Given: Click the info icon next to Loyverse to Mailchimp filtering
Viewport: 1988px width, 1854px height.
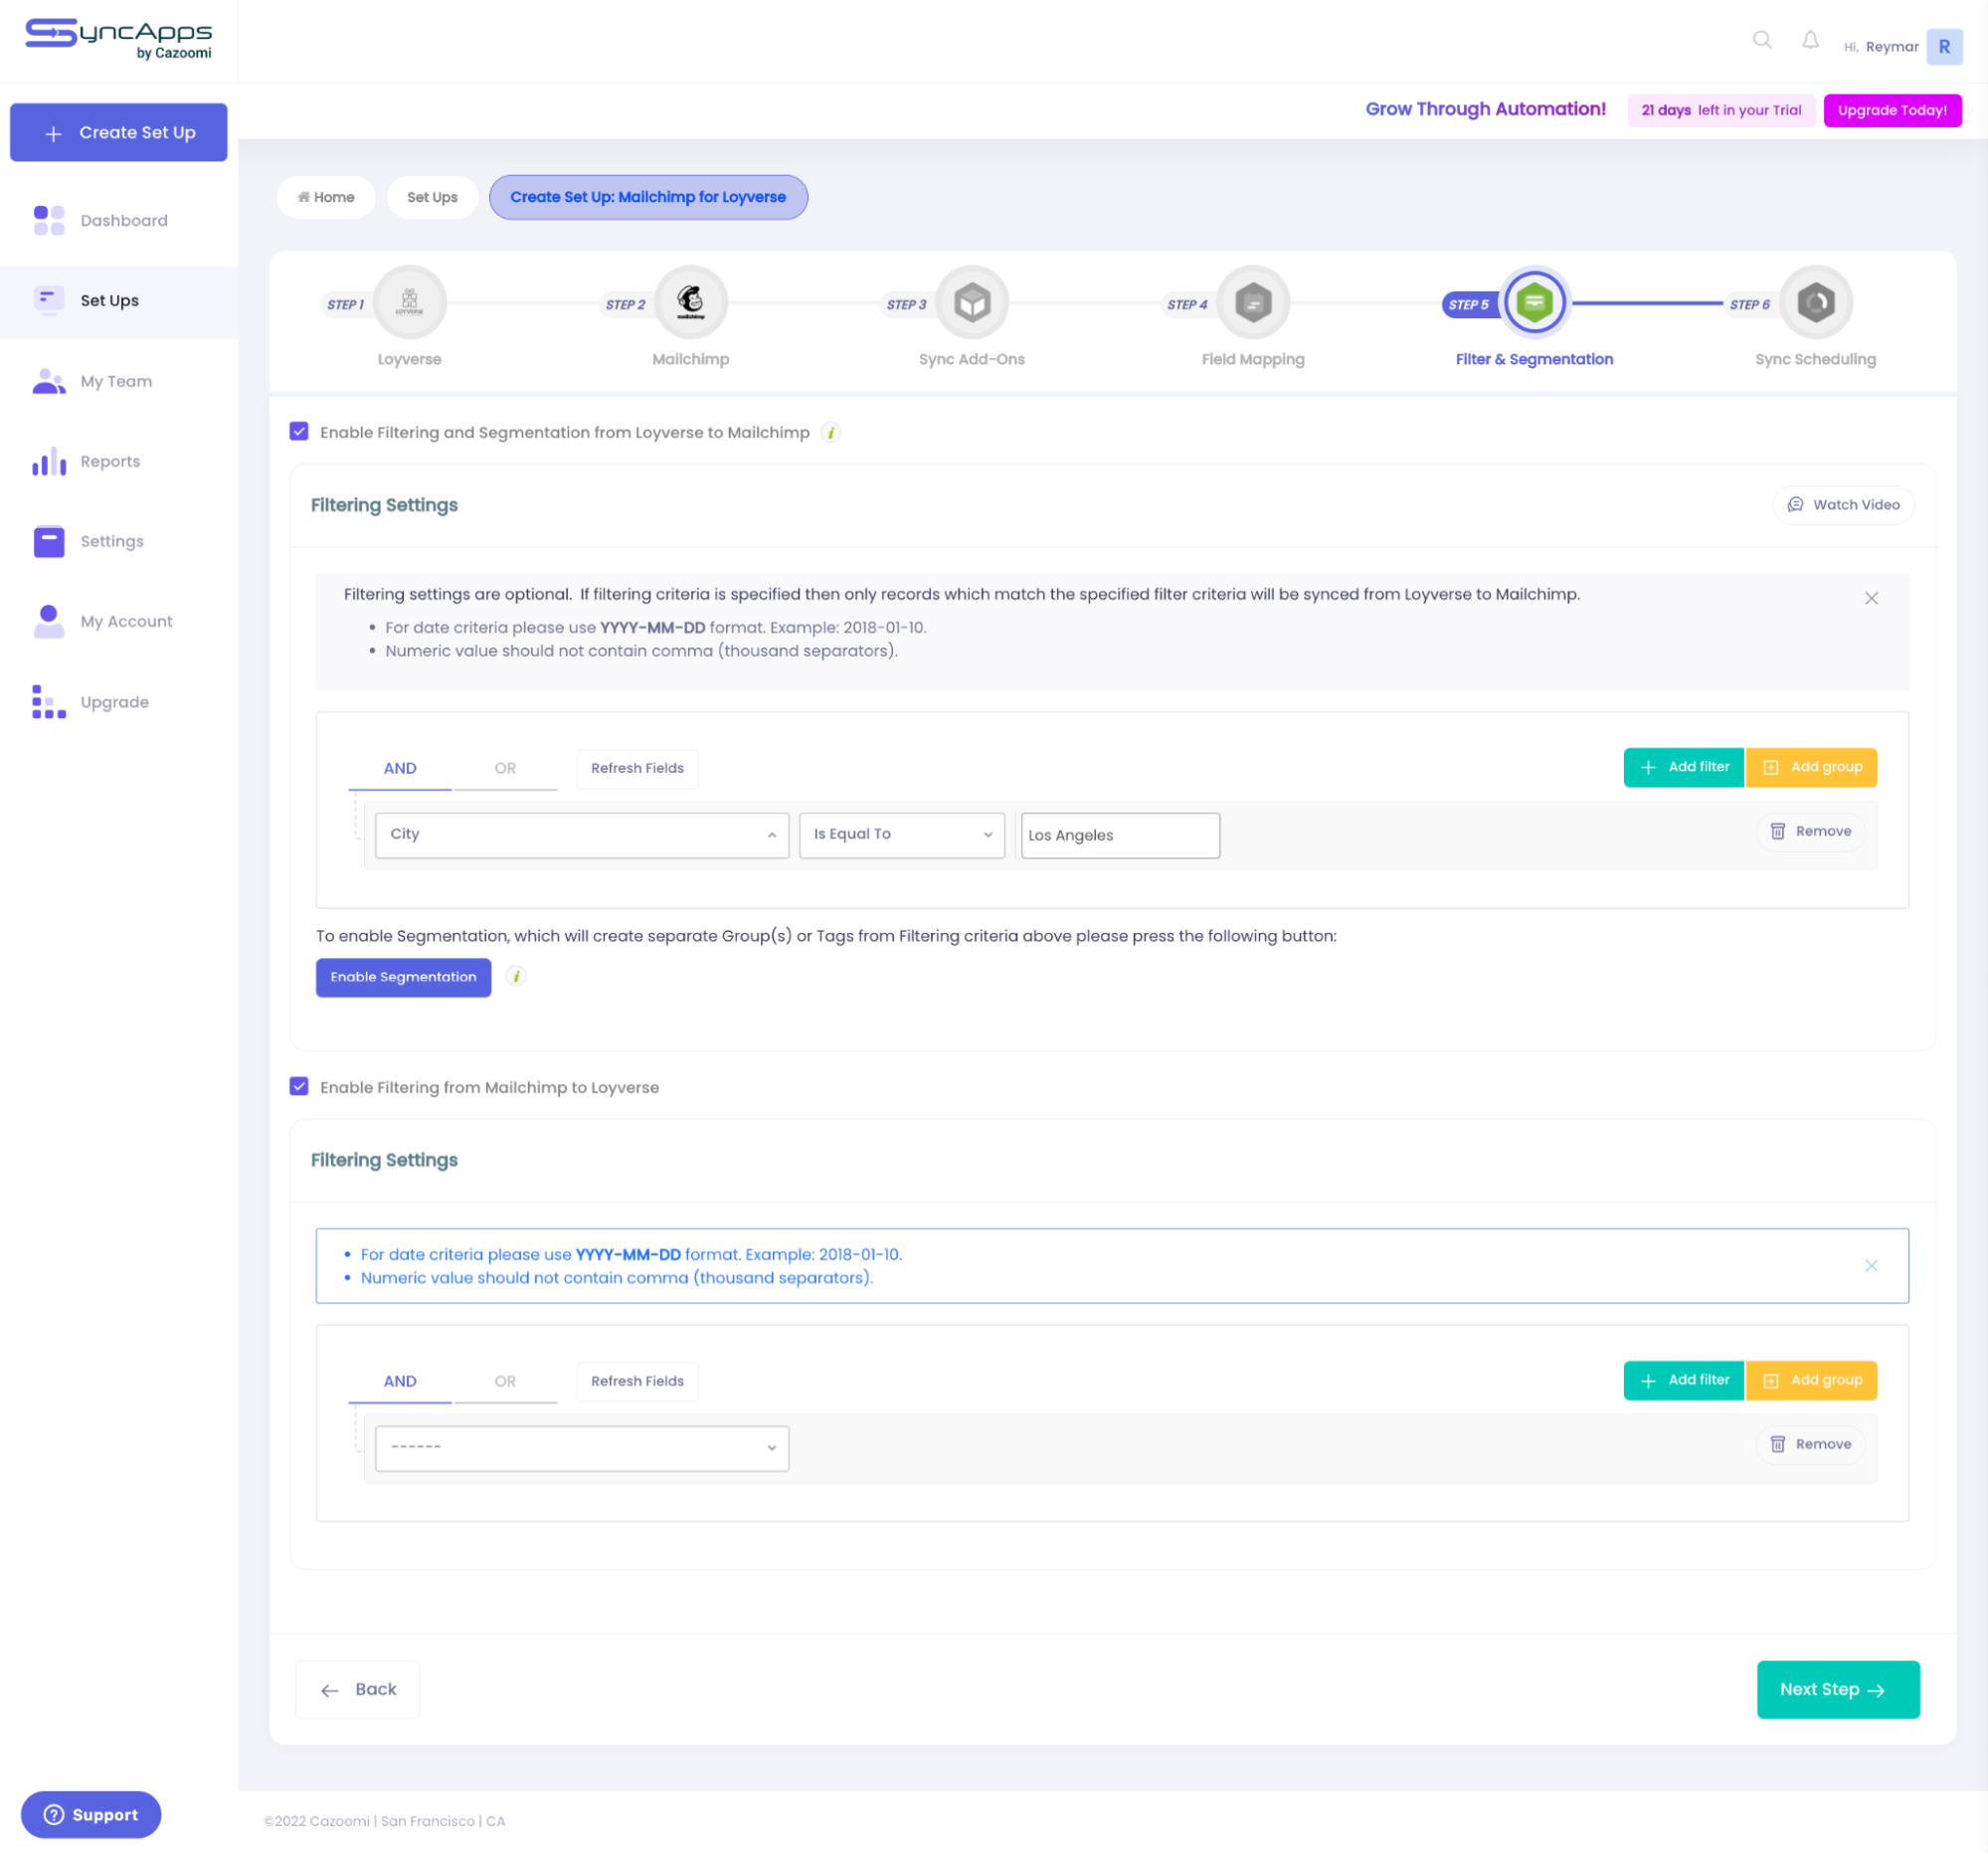Looking at the screenshot, I should (830, 433).
